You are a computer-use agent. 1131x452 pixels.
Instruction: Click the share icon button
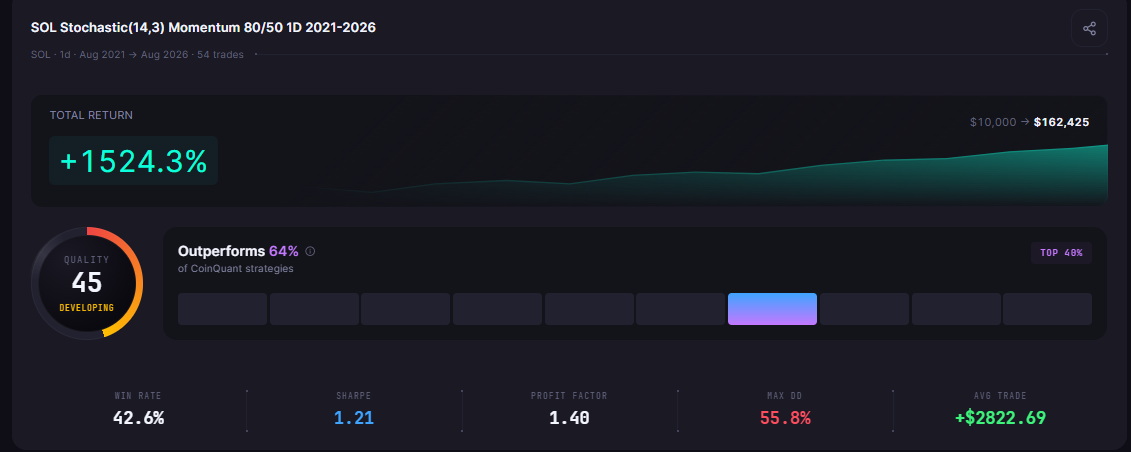coord(1089,29)
